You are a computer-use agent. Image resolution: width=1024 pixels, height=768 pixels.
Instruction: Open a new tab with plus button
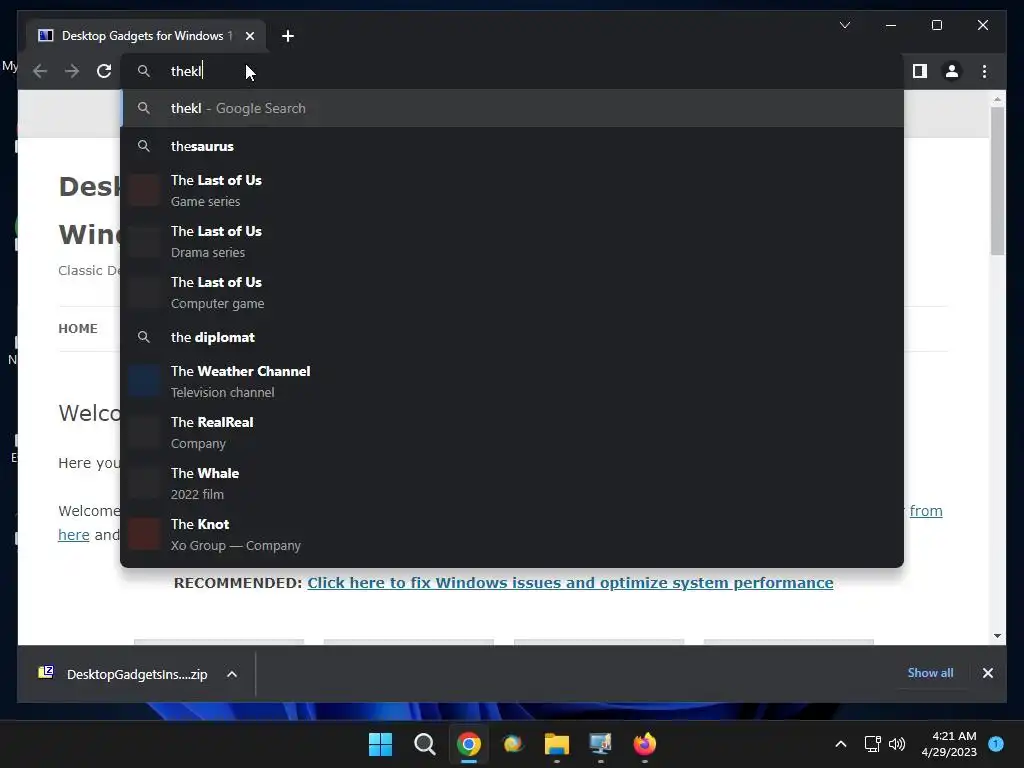pos(288,36)
